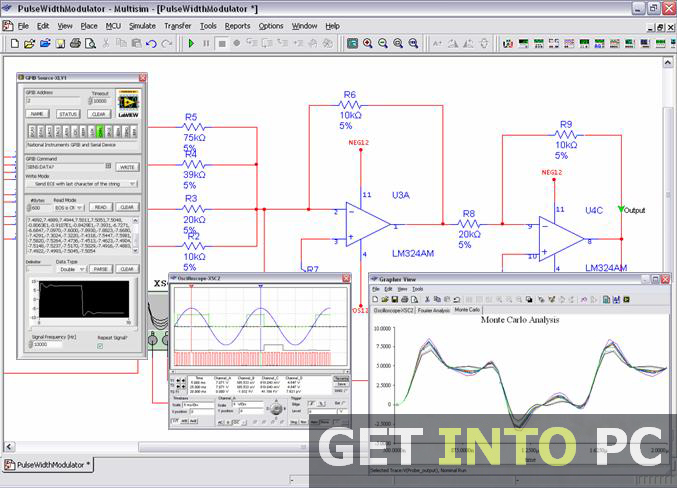This screenshot has height=488, width=677.
Task: Click Export to Excel icon in Grapher View
Action: pos(607,299)
